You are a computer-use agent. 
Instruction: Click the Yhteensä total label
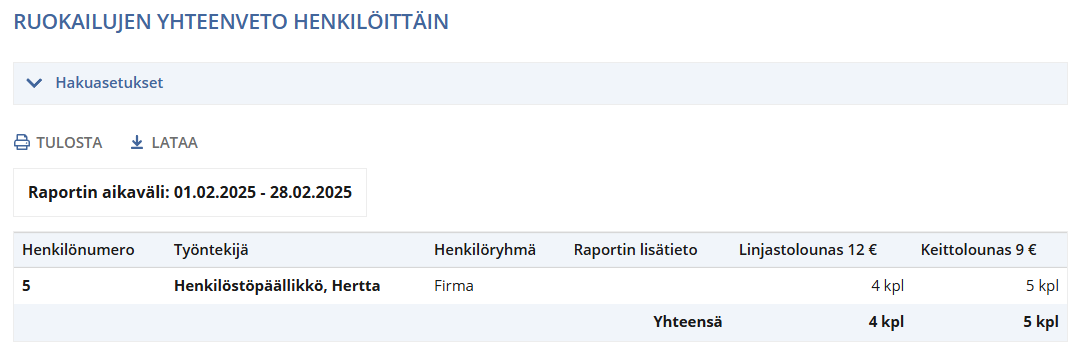pyautogui.click(x=688, y=322)
